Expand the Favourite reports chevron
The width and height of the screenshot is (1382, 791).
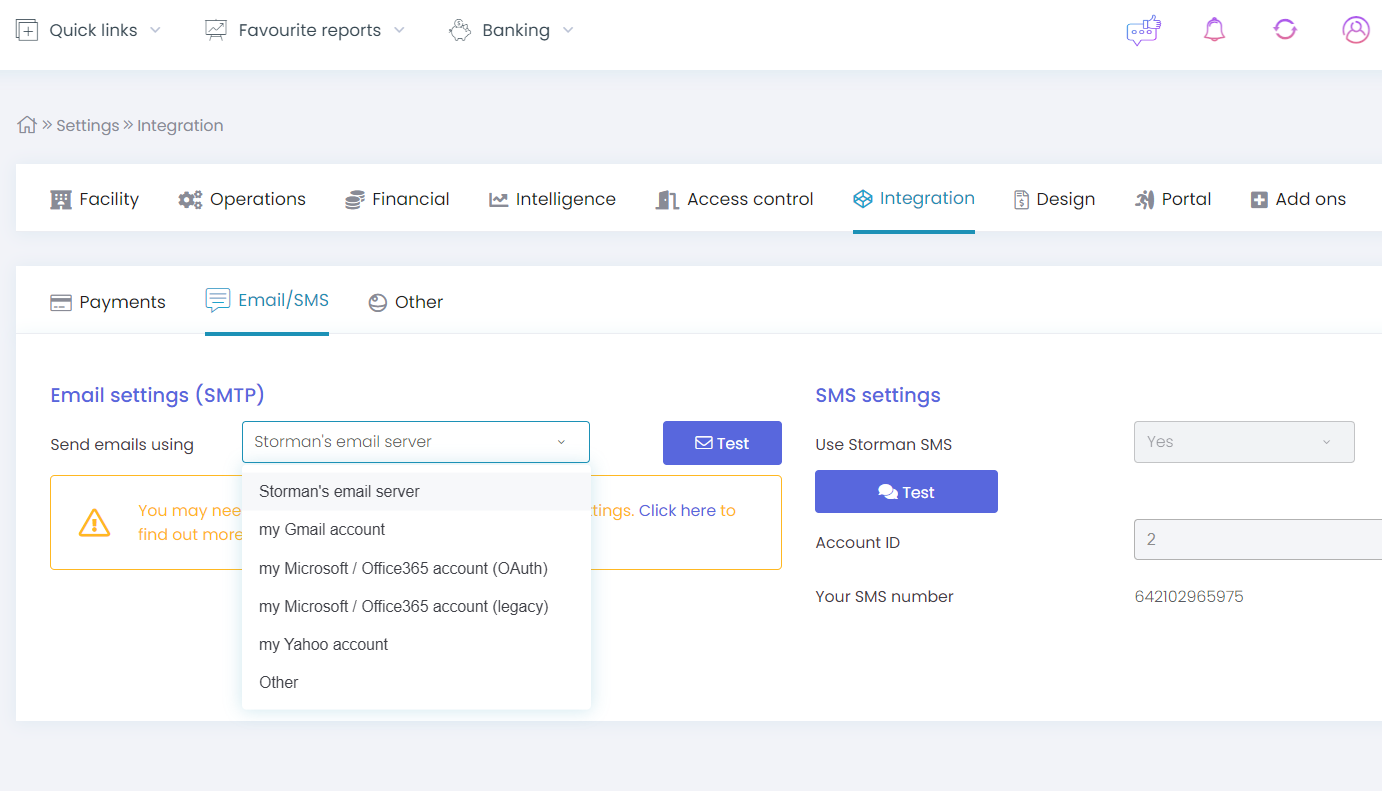pos(399,30)
